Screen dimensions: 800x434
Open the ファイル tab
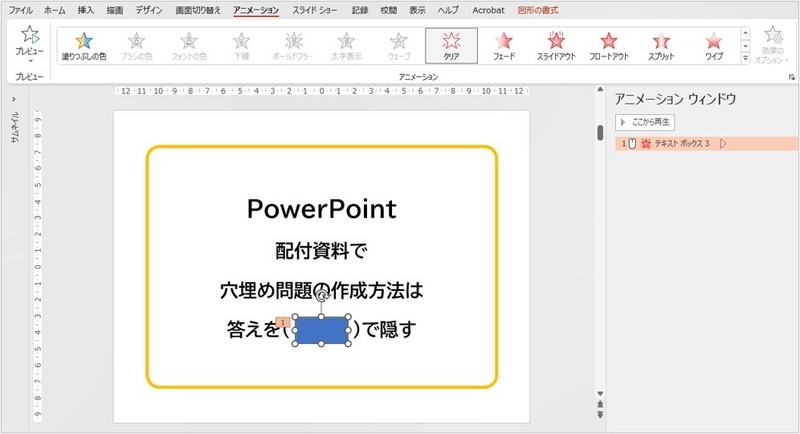[x=20, y=10]
